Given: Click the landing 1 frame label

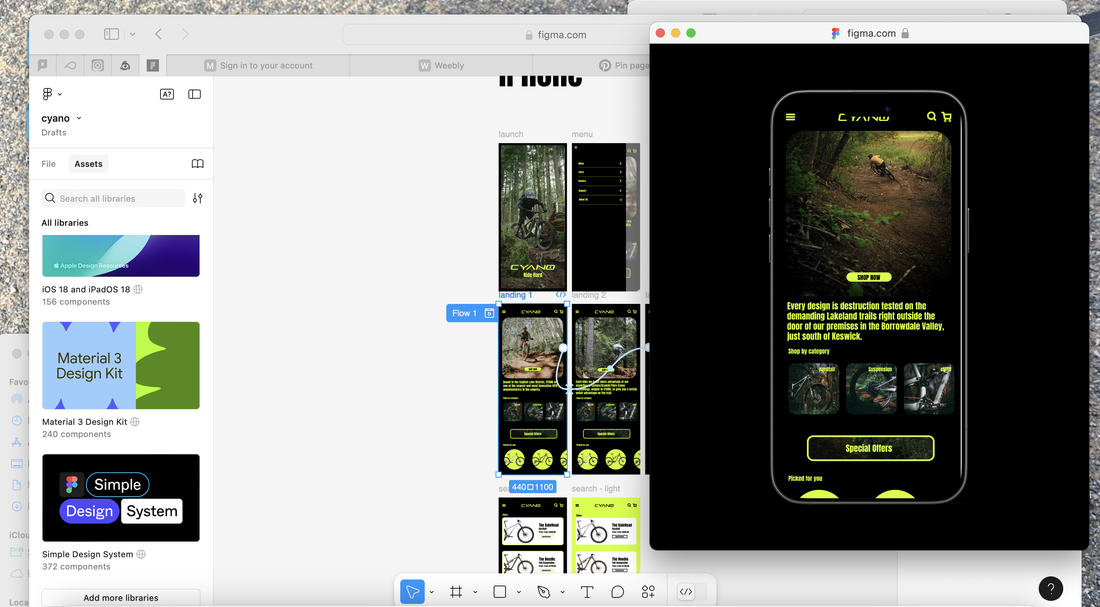Looking at the screenshot, I should (515, 295).
